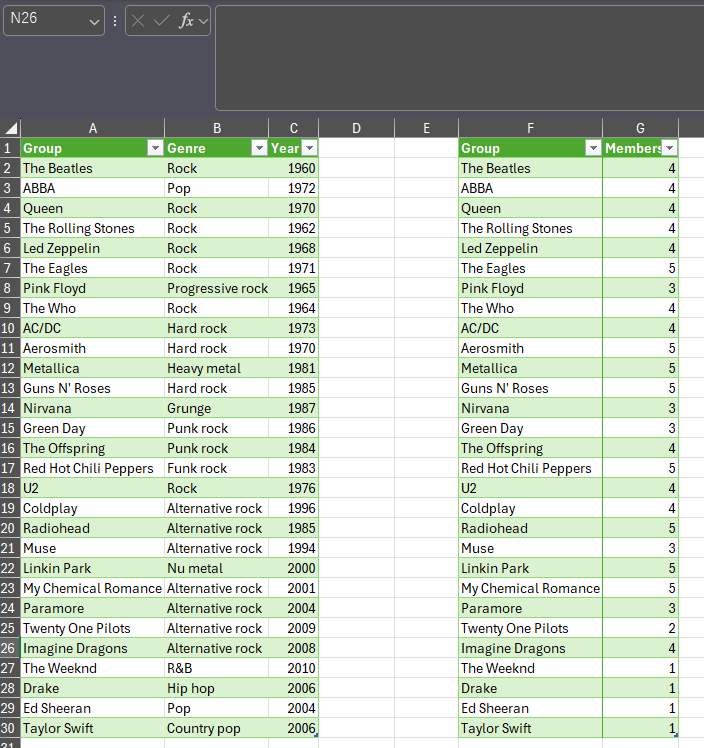
Task: Click the Name Box showing N26
Action: coord(54,21)
